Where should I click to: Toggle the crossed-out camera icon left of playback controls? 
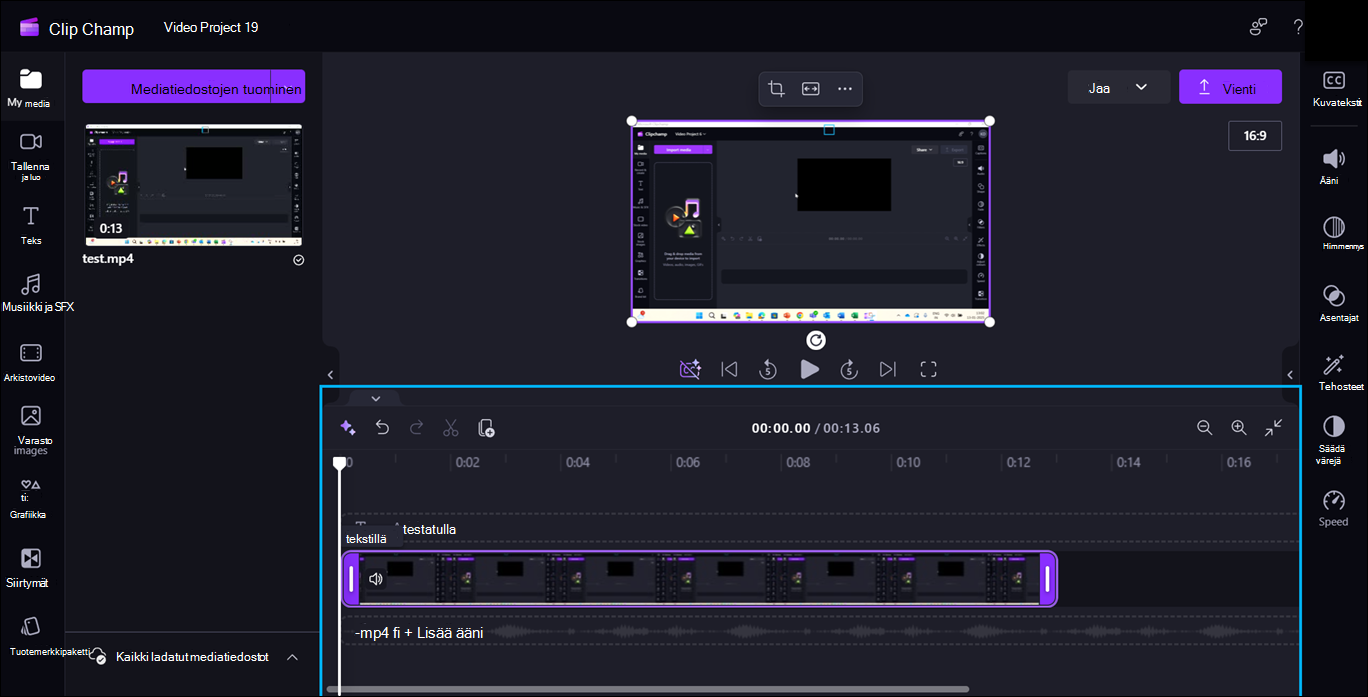pyautogui.click(x=690, y=369)
